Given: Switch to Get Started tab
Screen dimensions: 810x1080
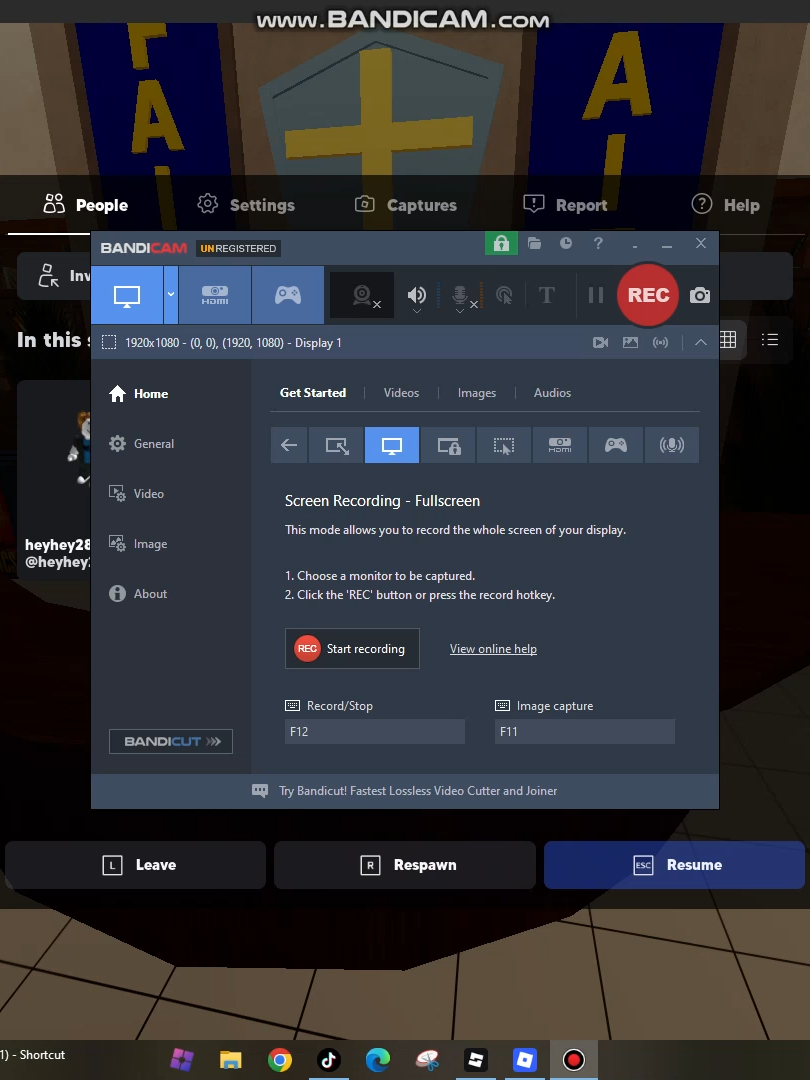Looking at the screenshot, I should 313,393.
